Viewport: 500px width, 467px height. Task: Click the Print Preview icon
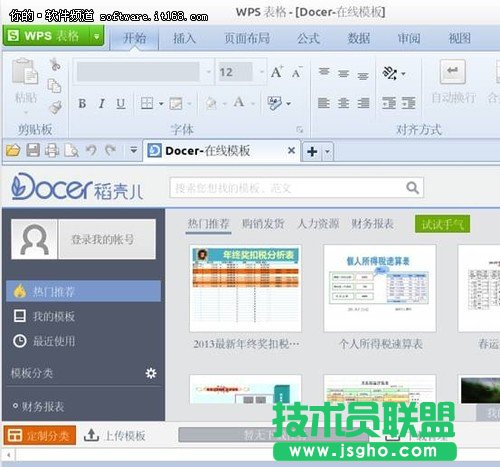pyautogui.click(x=71, y=151)
